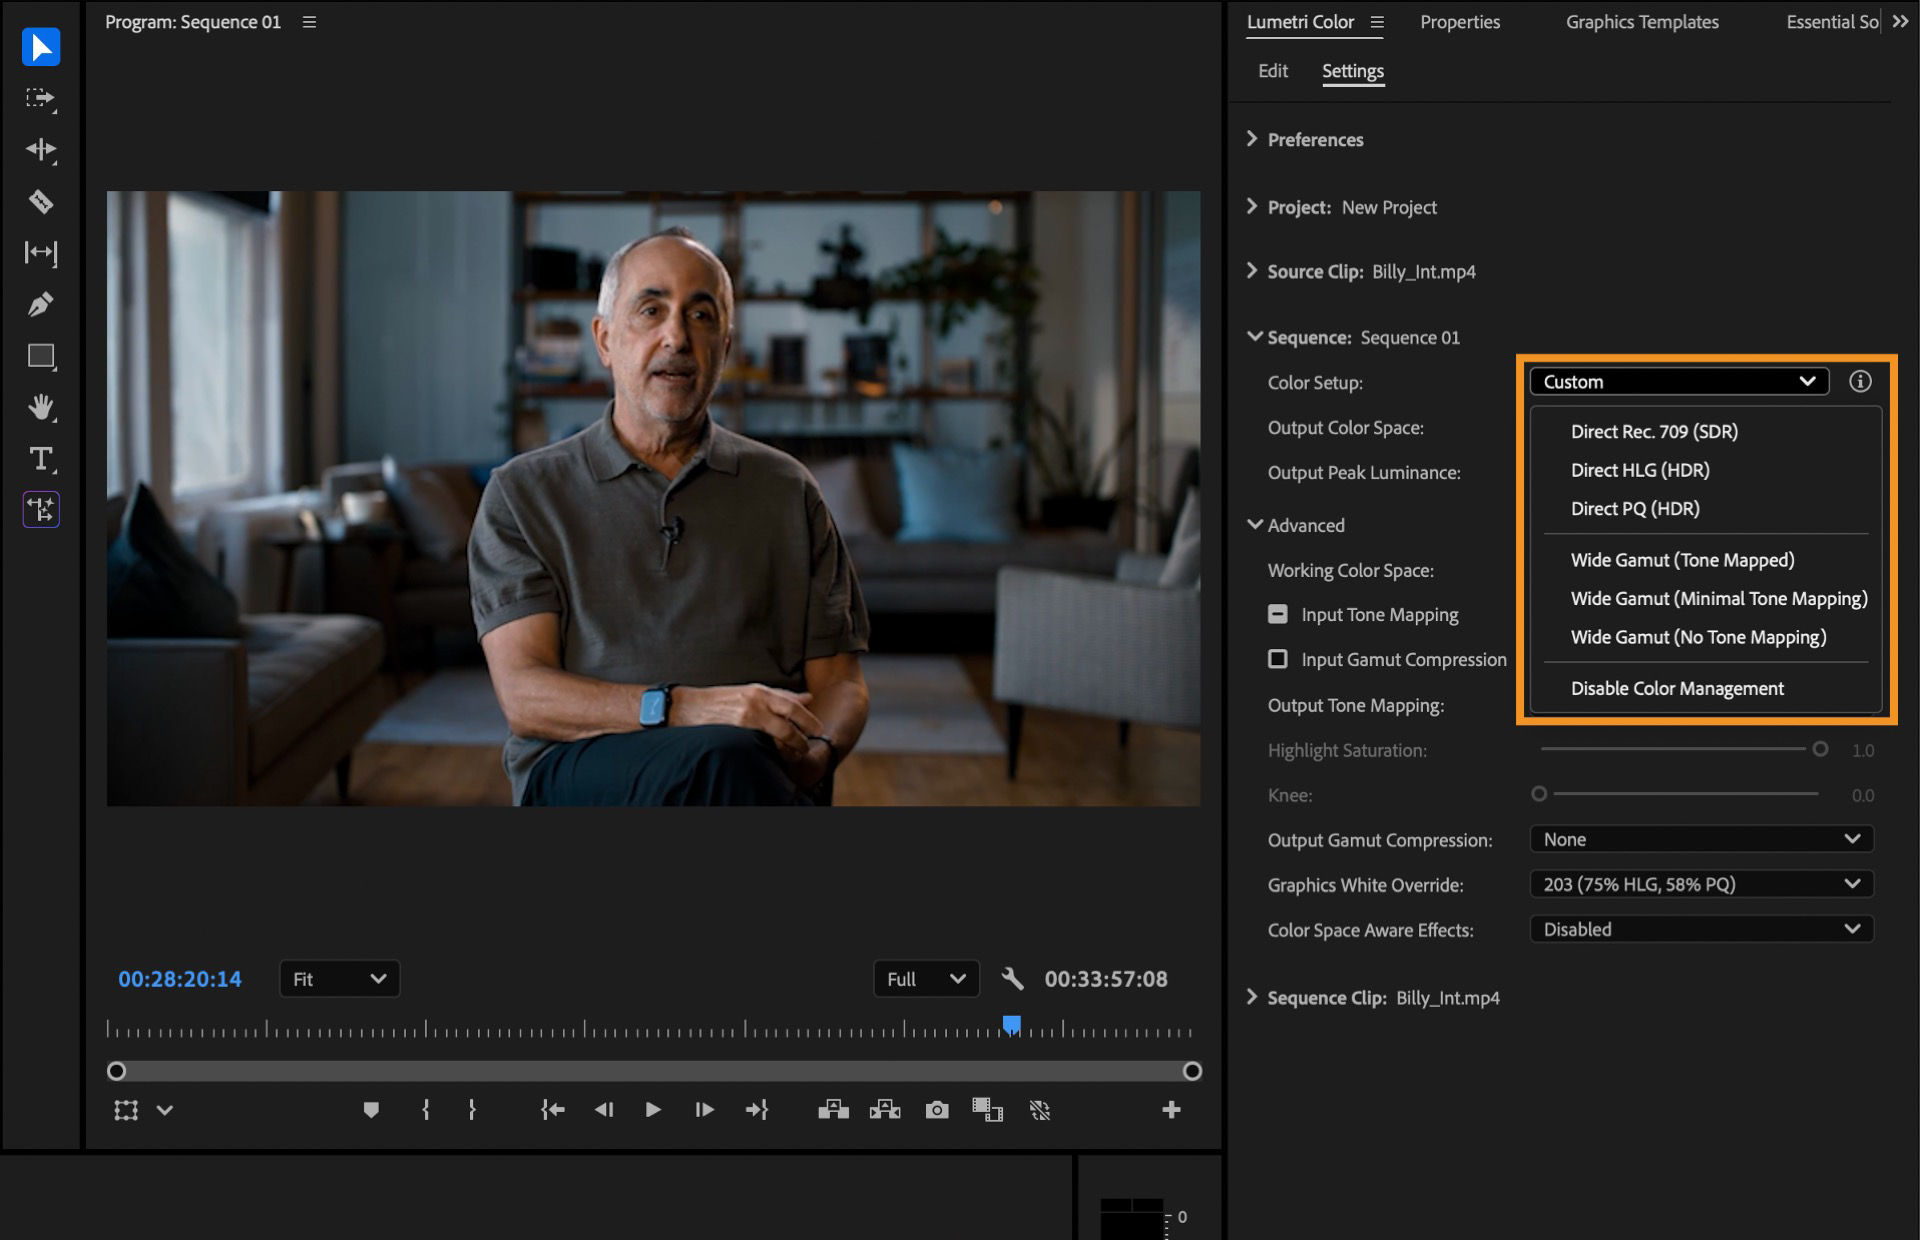This screenshot has width=1920, height=1240.
Task: Enable Input Gamut Compression
Action: click(x=1278, y=659)
